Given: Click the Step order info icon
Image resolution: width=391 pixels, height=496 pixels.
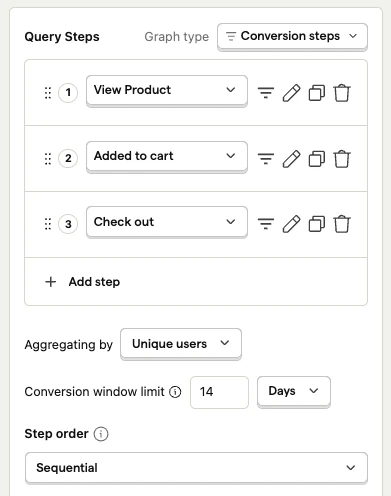Looking at the screenshot, I should point(101,434).
